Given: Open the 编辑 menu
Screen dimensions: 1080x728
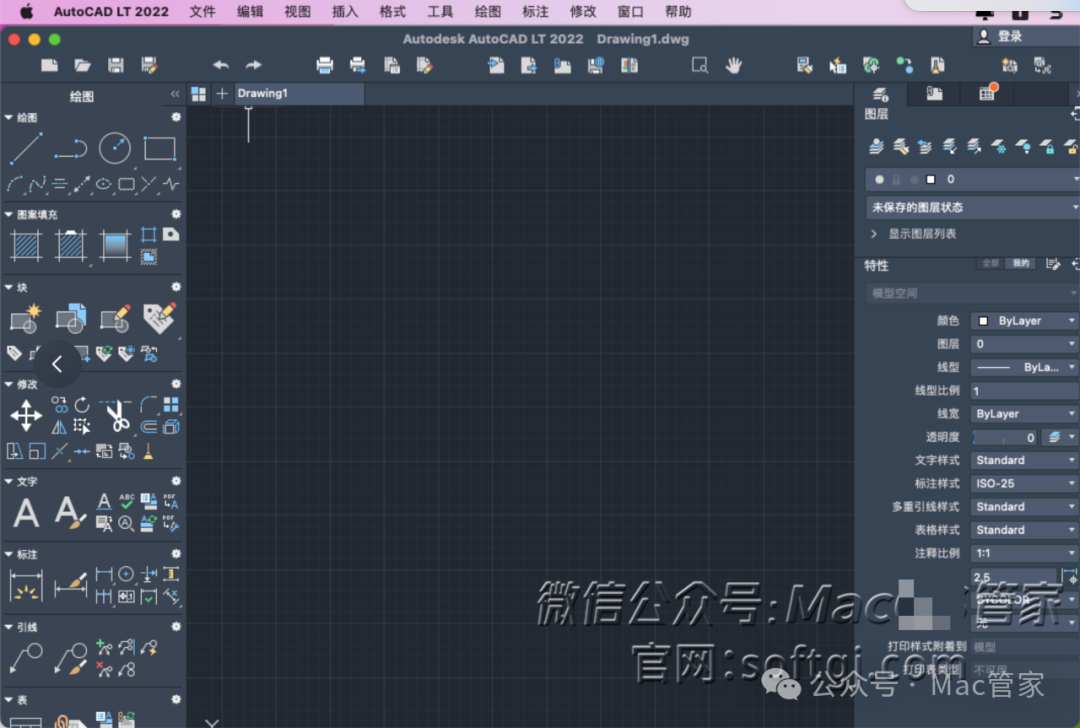Looking at the screenshot, I should coord(250,12).
